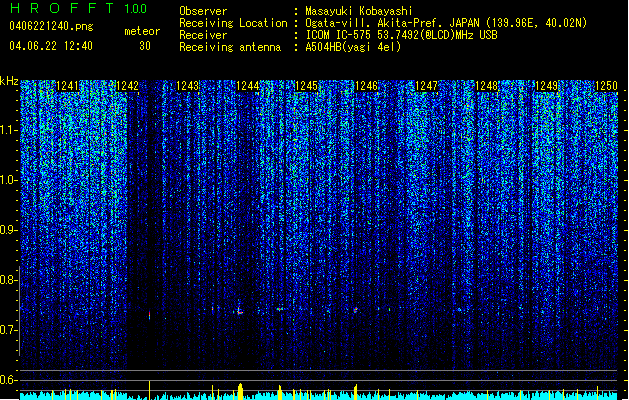Click the yellow intensity spike below 1246
Image resolution: width=629 pixels, height=400 pixels.
pyautogui.click(x=355, y=392)
